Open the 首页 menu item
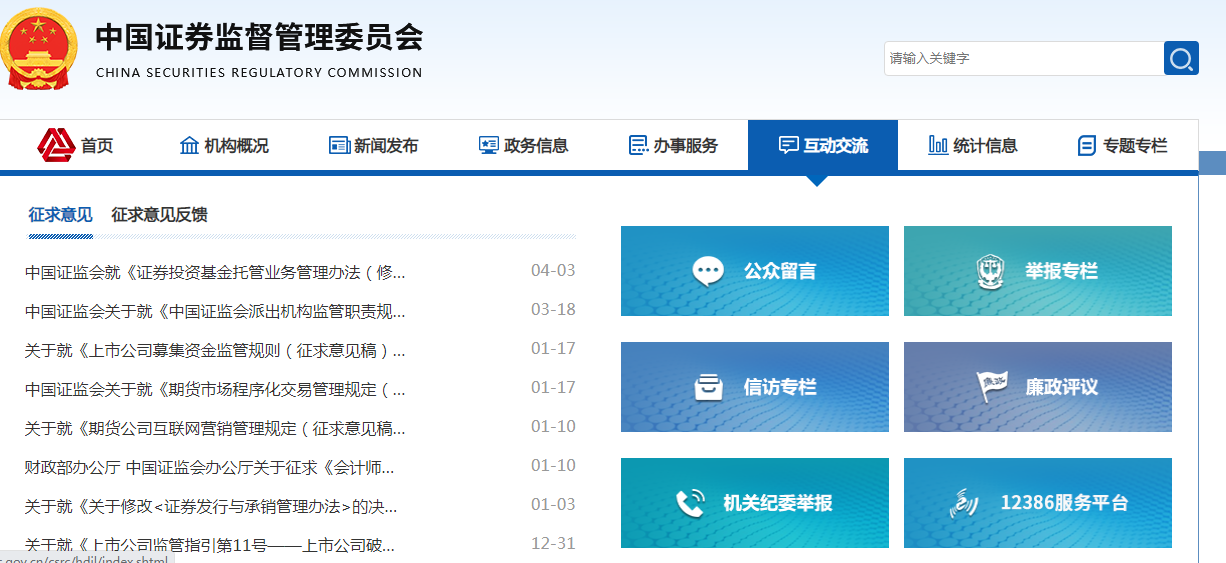The image size is (1226, 563). tap(97, 146)
